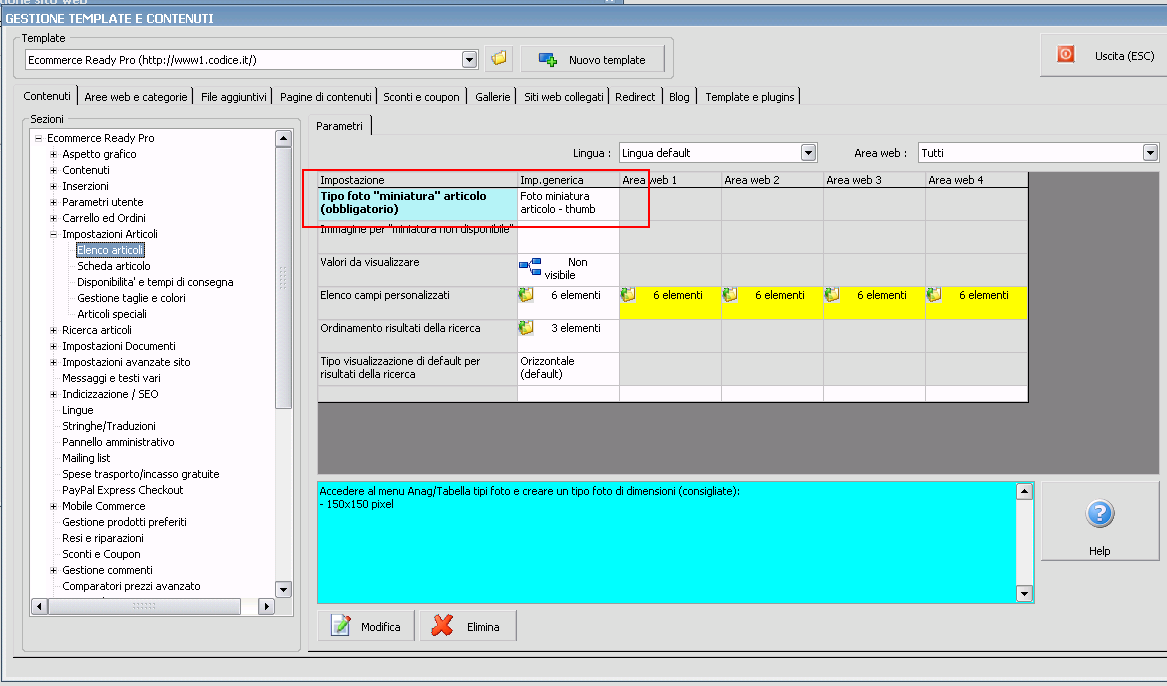Click left arrow of Sezioni horizontal scrollbar
Screen dimensions: 1167x686
[39, 606]
